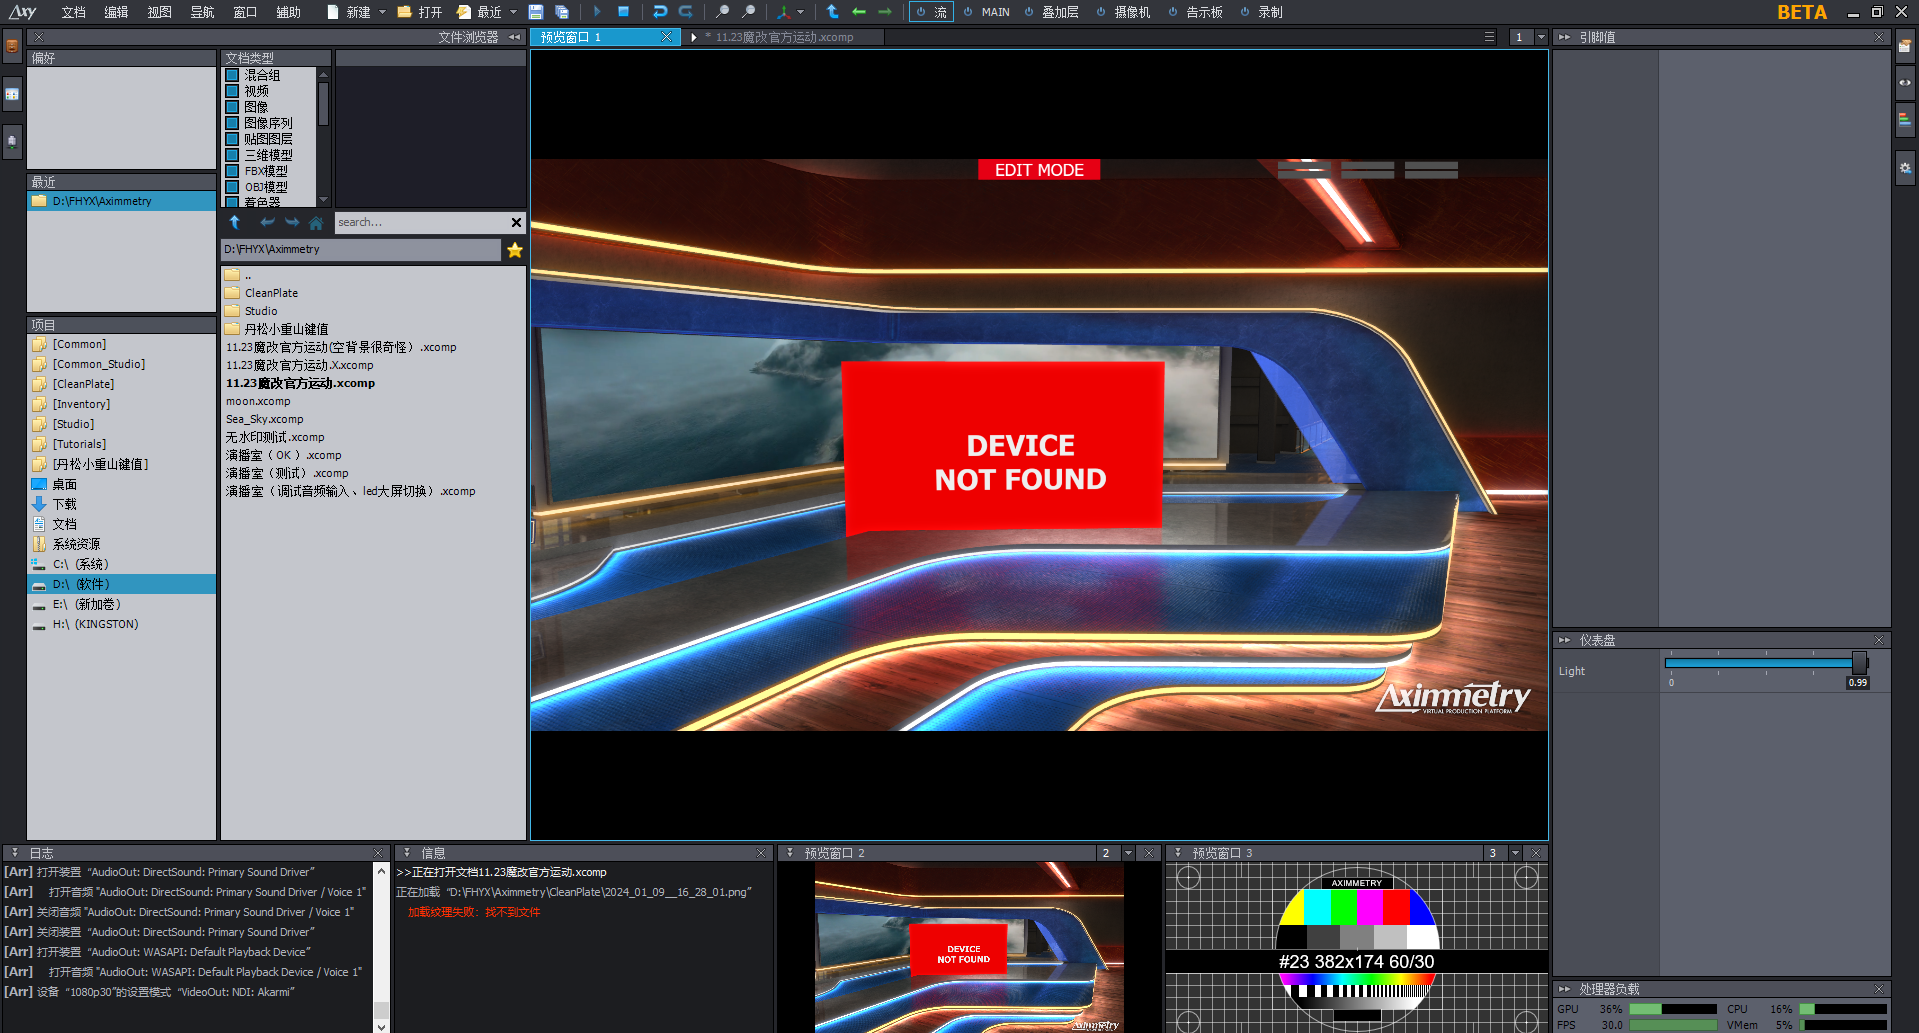Adjust the Light slider handle
1919x1033 pixels.
[1859, 663]
